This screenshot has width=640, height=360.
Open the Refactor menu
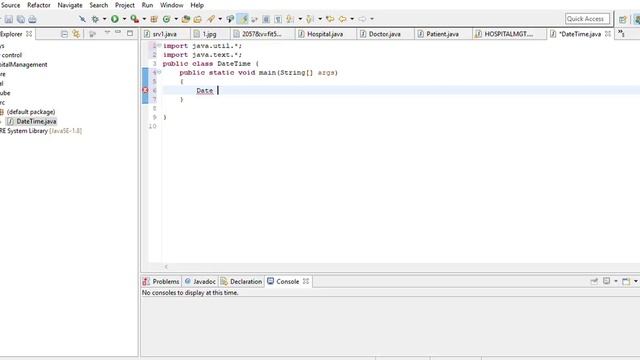pos(39,5)
